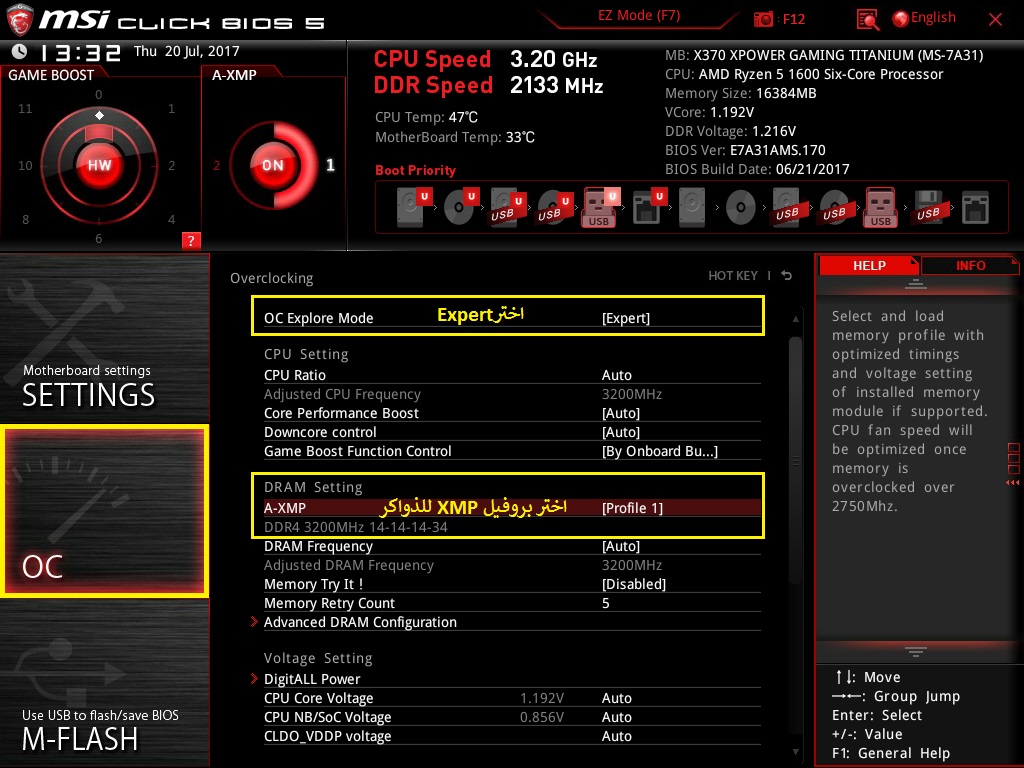
Task: Select CPU Core Voltage Auto field
Action: click(616, 698)
